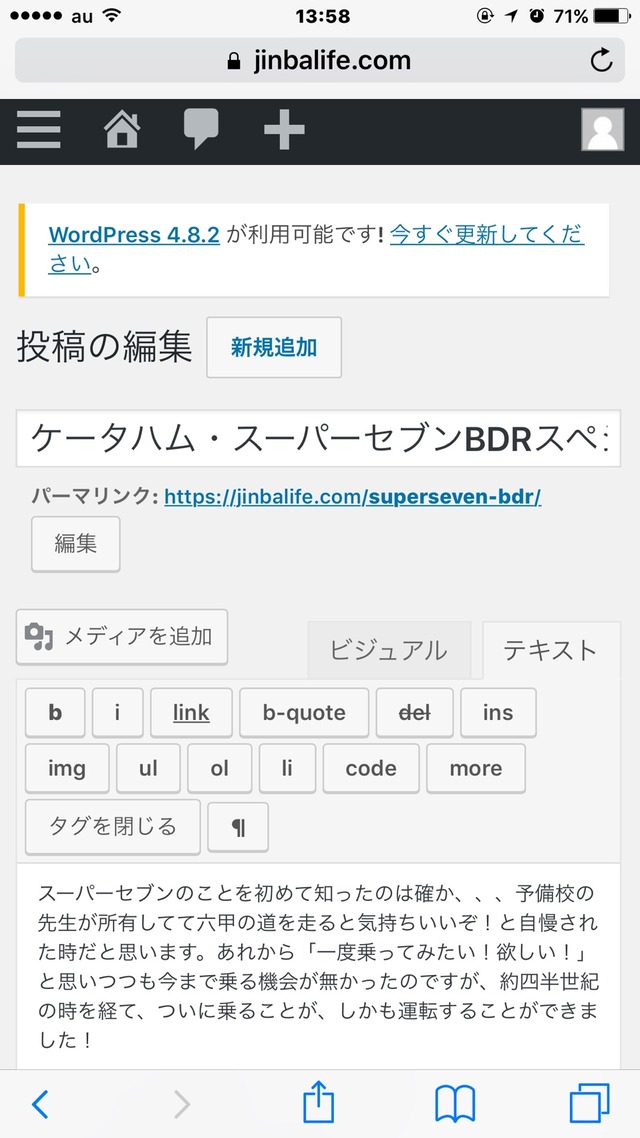Follow the 今すぐ更新してください link
The height and width of the screenshot is (1138, 640).
point(486,235)
